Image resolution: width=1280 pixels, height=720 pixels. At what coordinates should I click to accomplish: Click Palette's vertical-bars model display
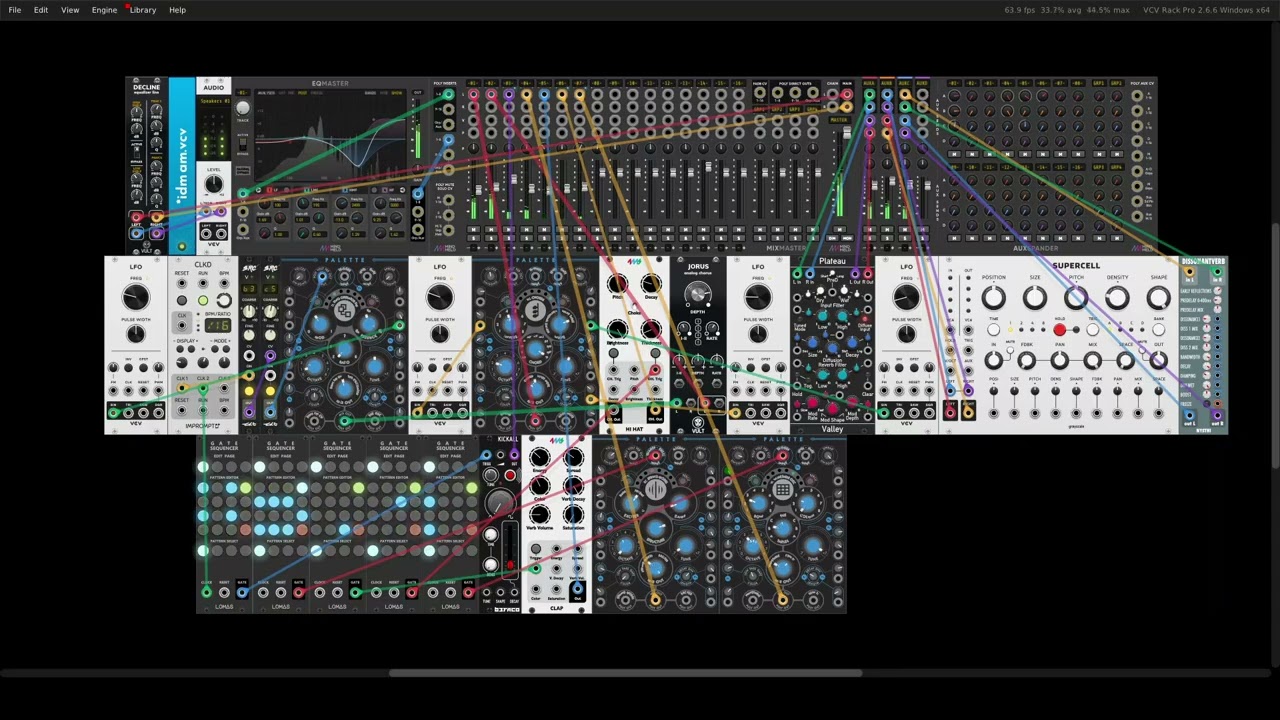(x=655, y=489)
